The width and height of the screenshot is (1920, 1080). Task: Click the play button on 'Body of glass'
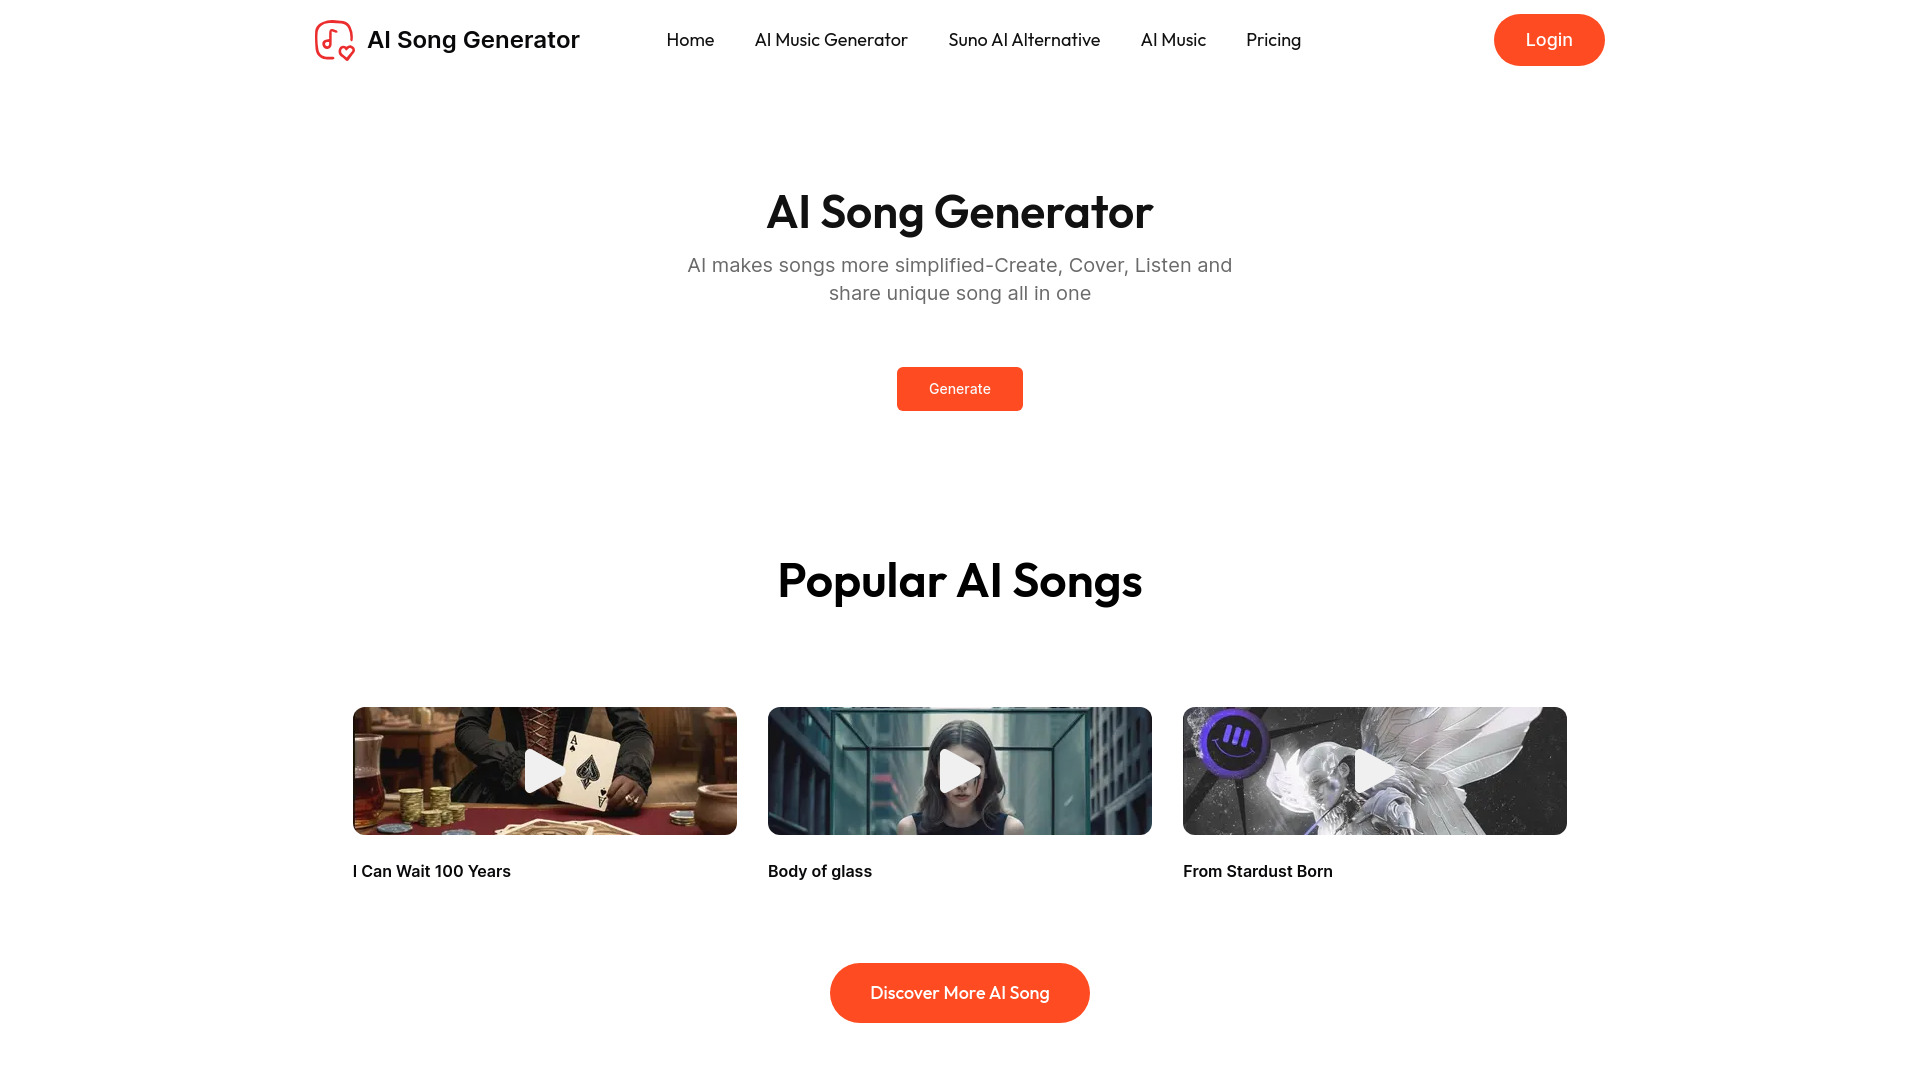coord(960,770)
